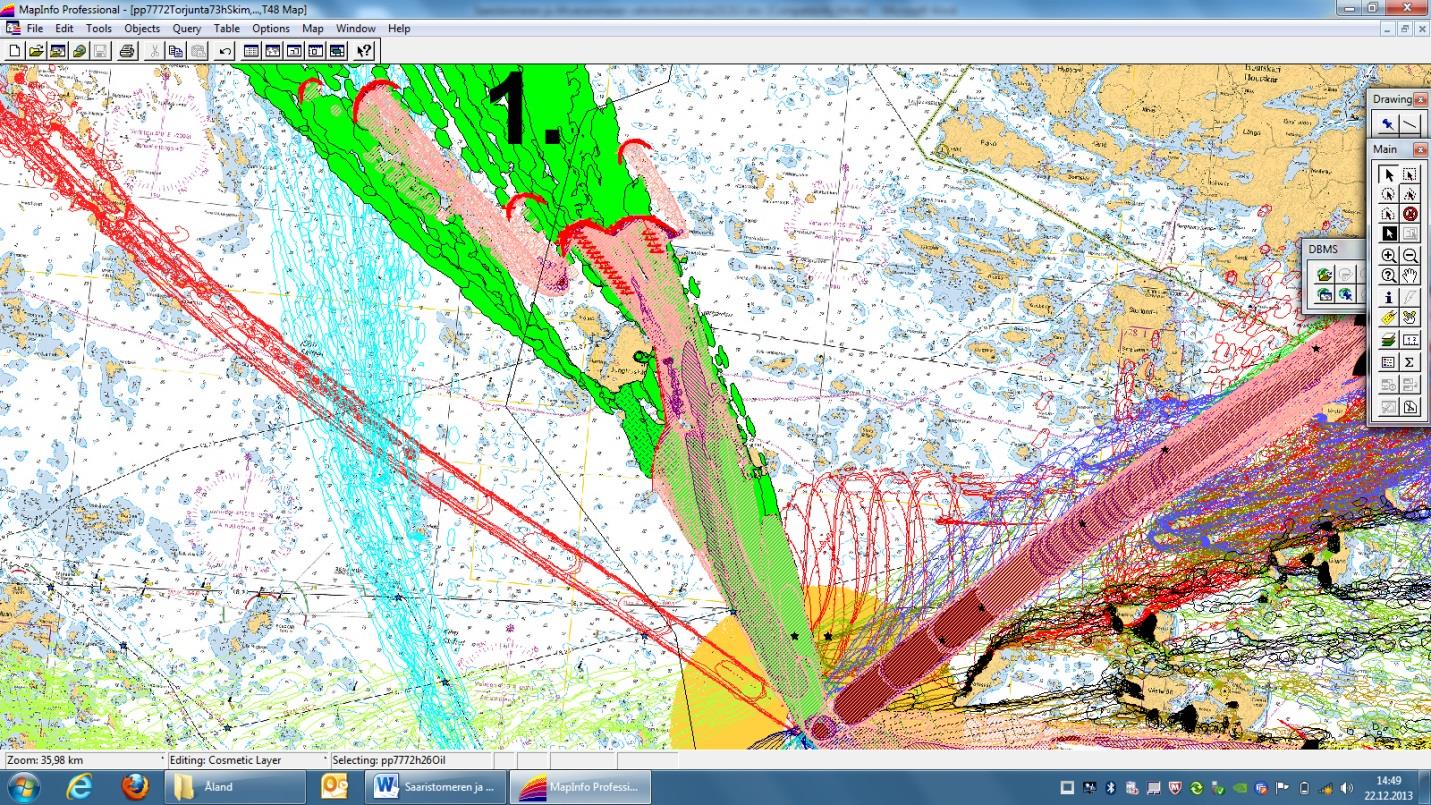1431x805 pixels.
Task: Click the Print icon in toolbar
Action: coord(127,51)
